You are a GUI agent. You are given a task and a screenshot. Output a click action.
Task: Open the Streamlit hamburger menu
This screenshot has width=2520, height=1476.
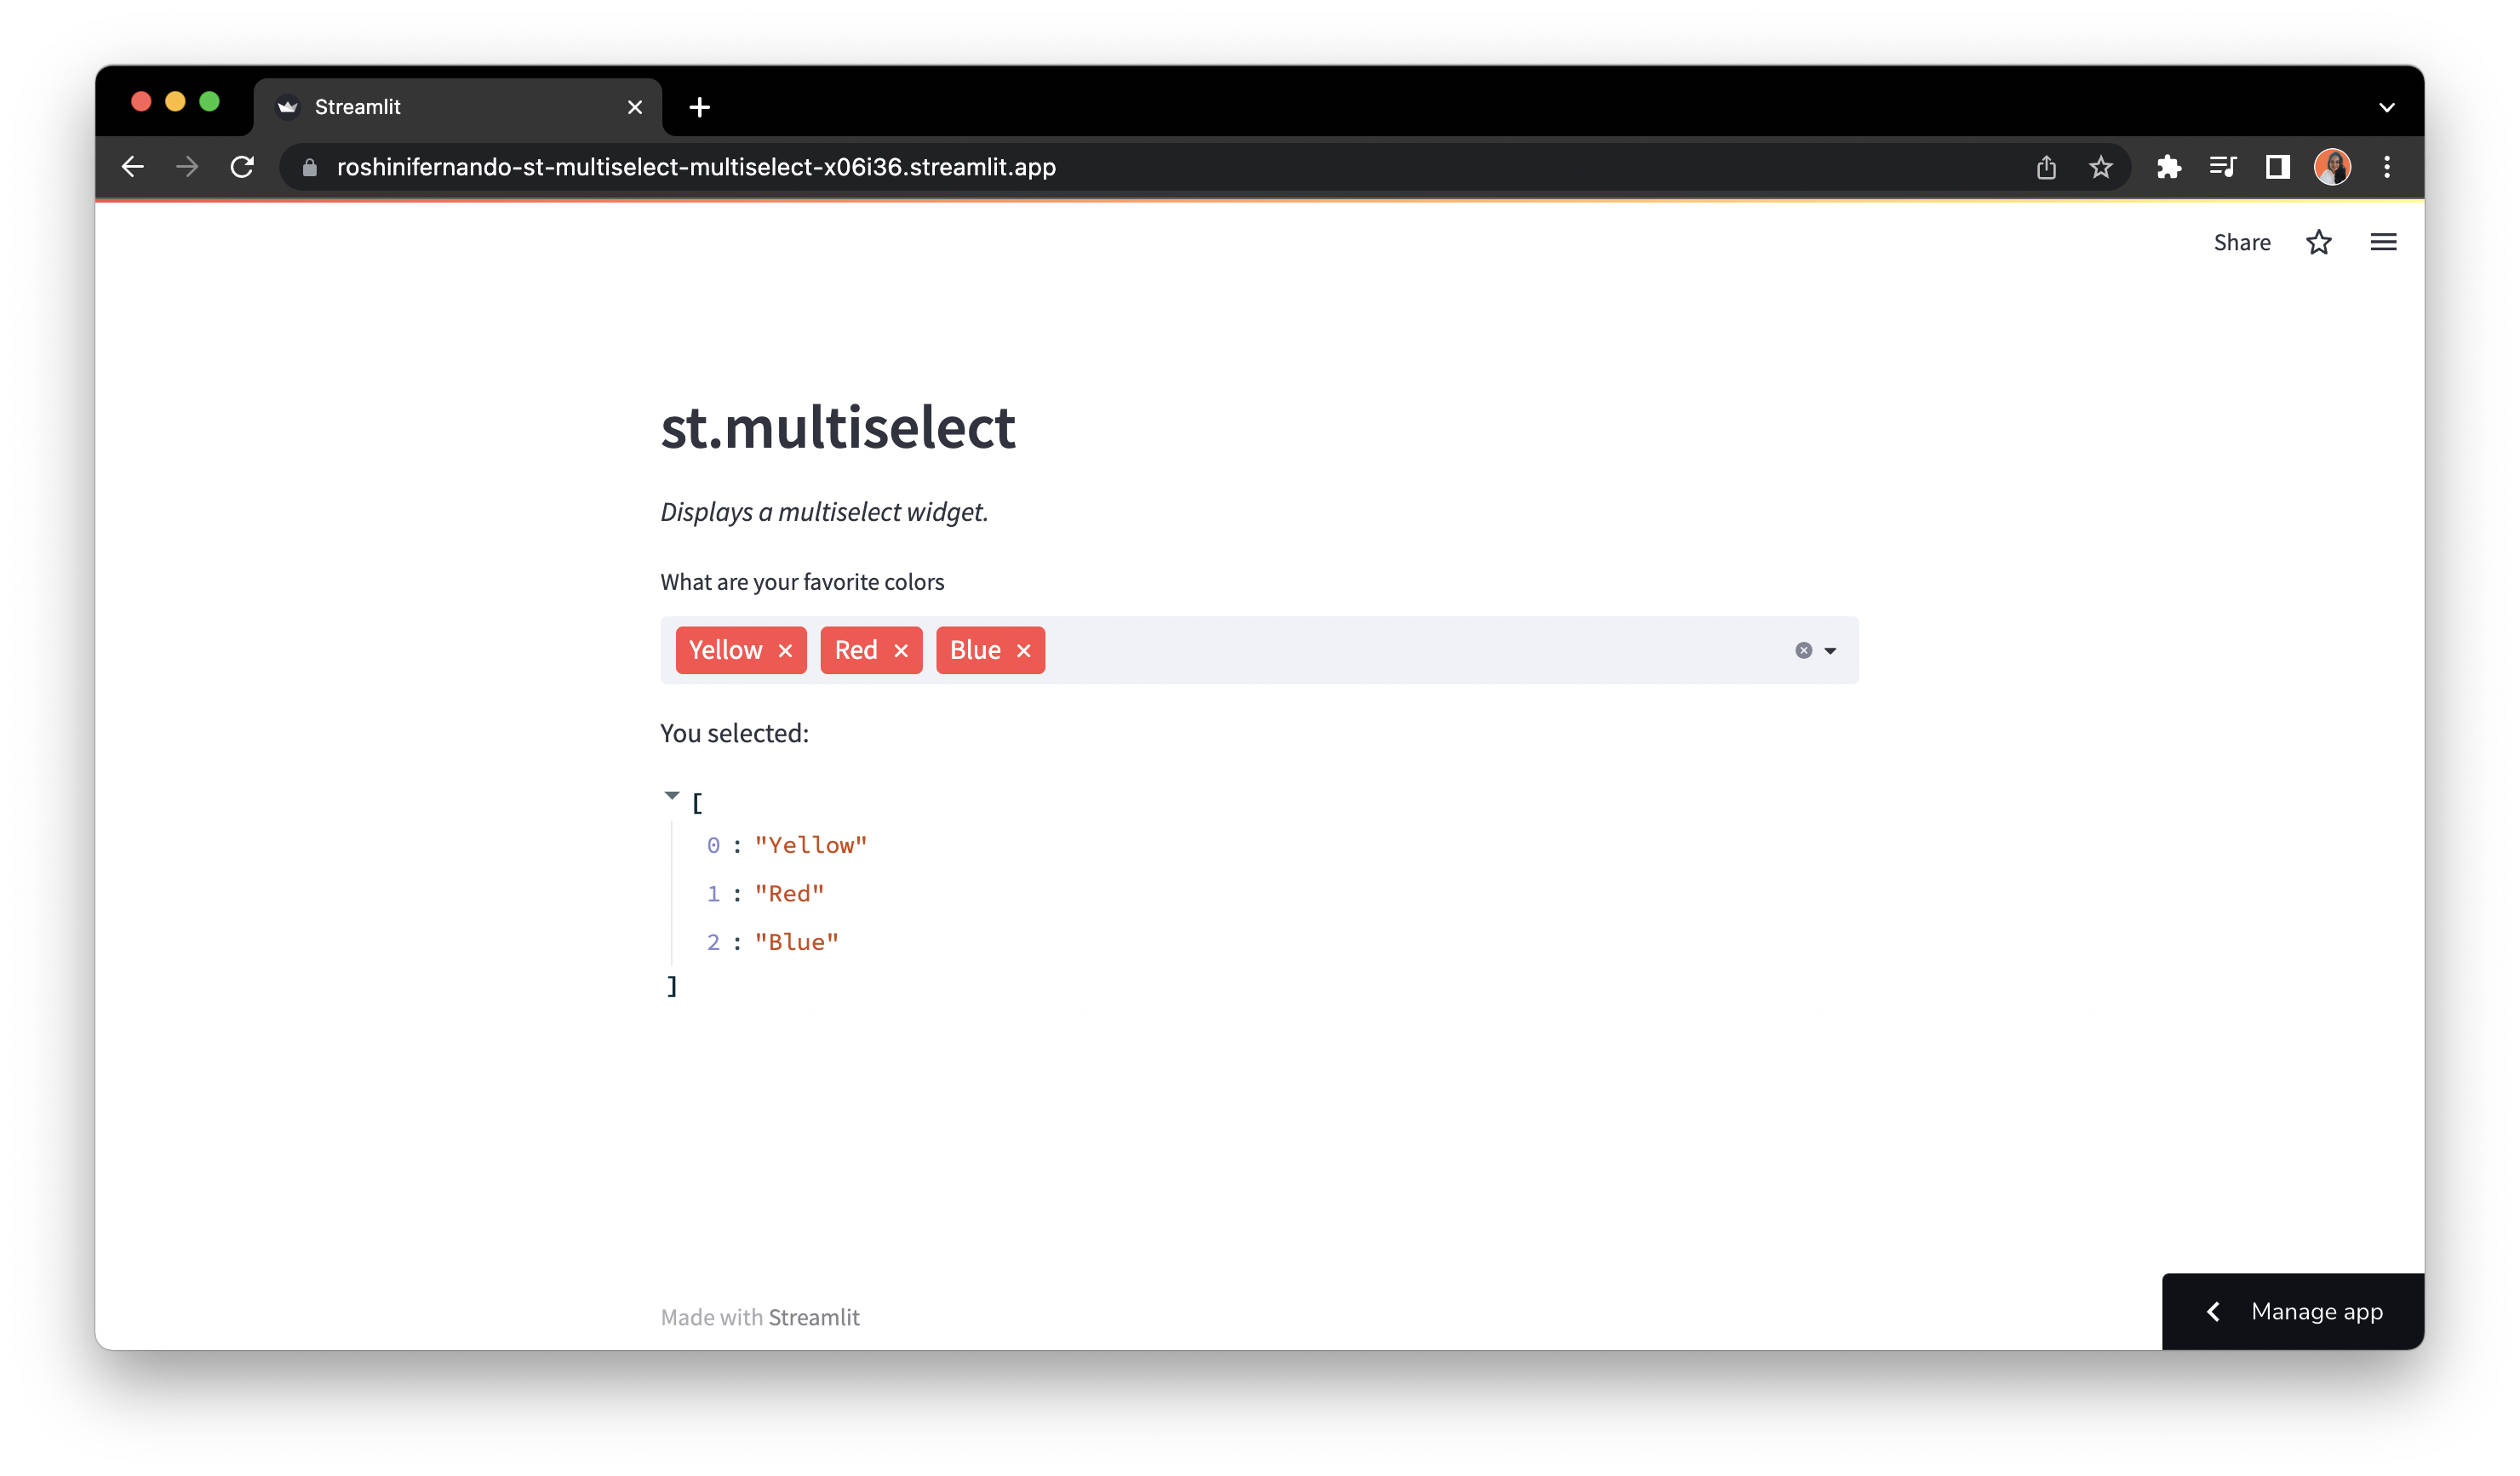(2384, 242)
